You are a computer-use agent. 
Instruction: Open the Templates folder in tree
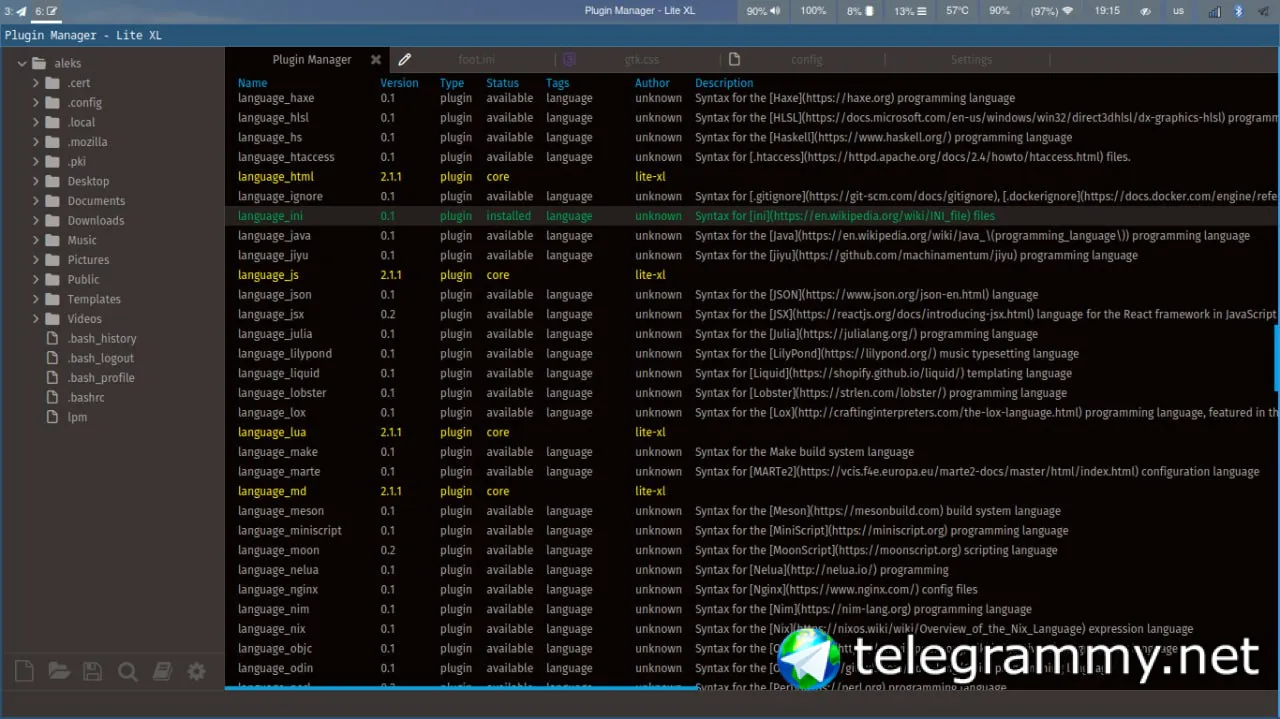point(94,299)
